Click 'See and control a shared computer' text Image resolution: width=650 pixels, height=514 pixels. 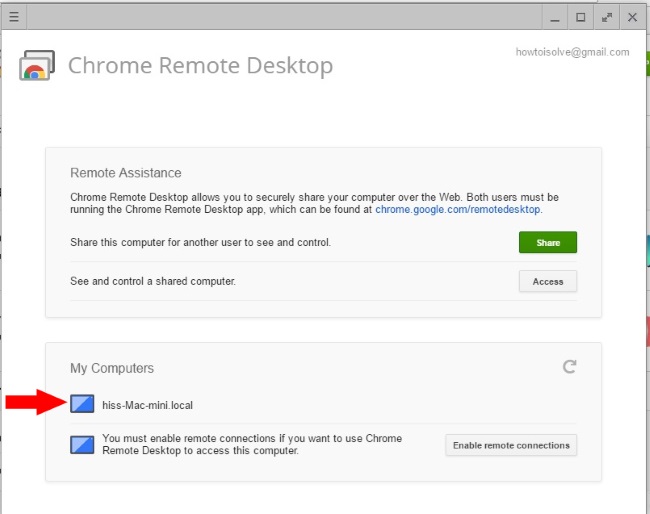pos(153,281)
